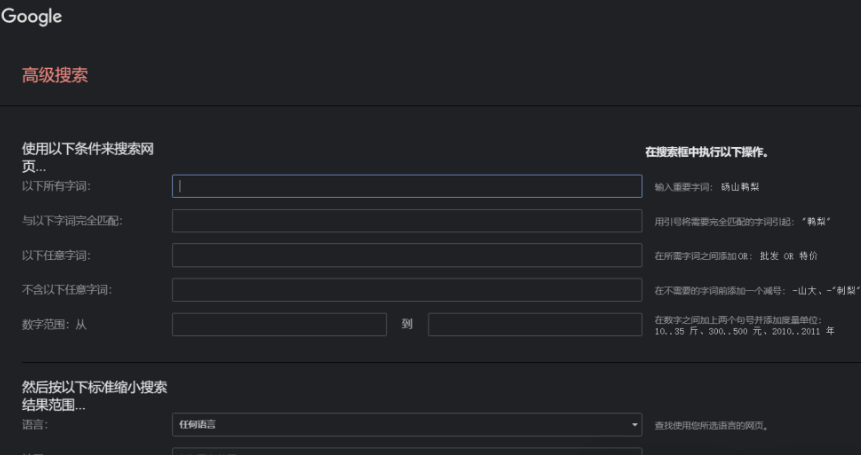Focus the 以下所有字词 input field
The width and height of the screenshot is (861, 455).
(406, 186)
